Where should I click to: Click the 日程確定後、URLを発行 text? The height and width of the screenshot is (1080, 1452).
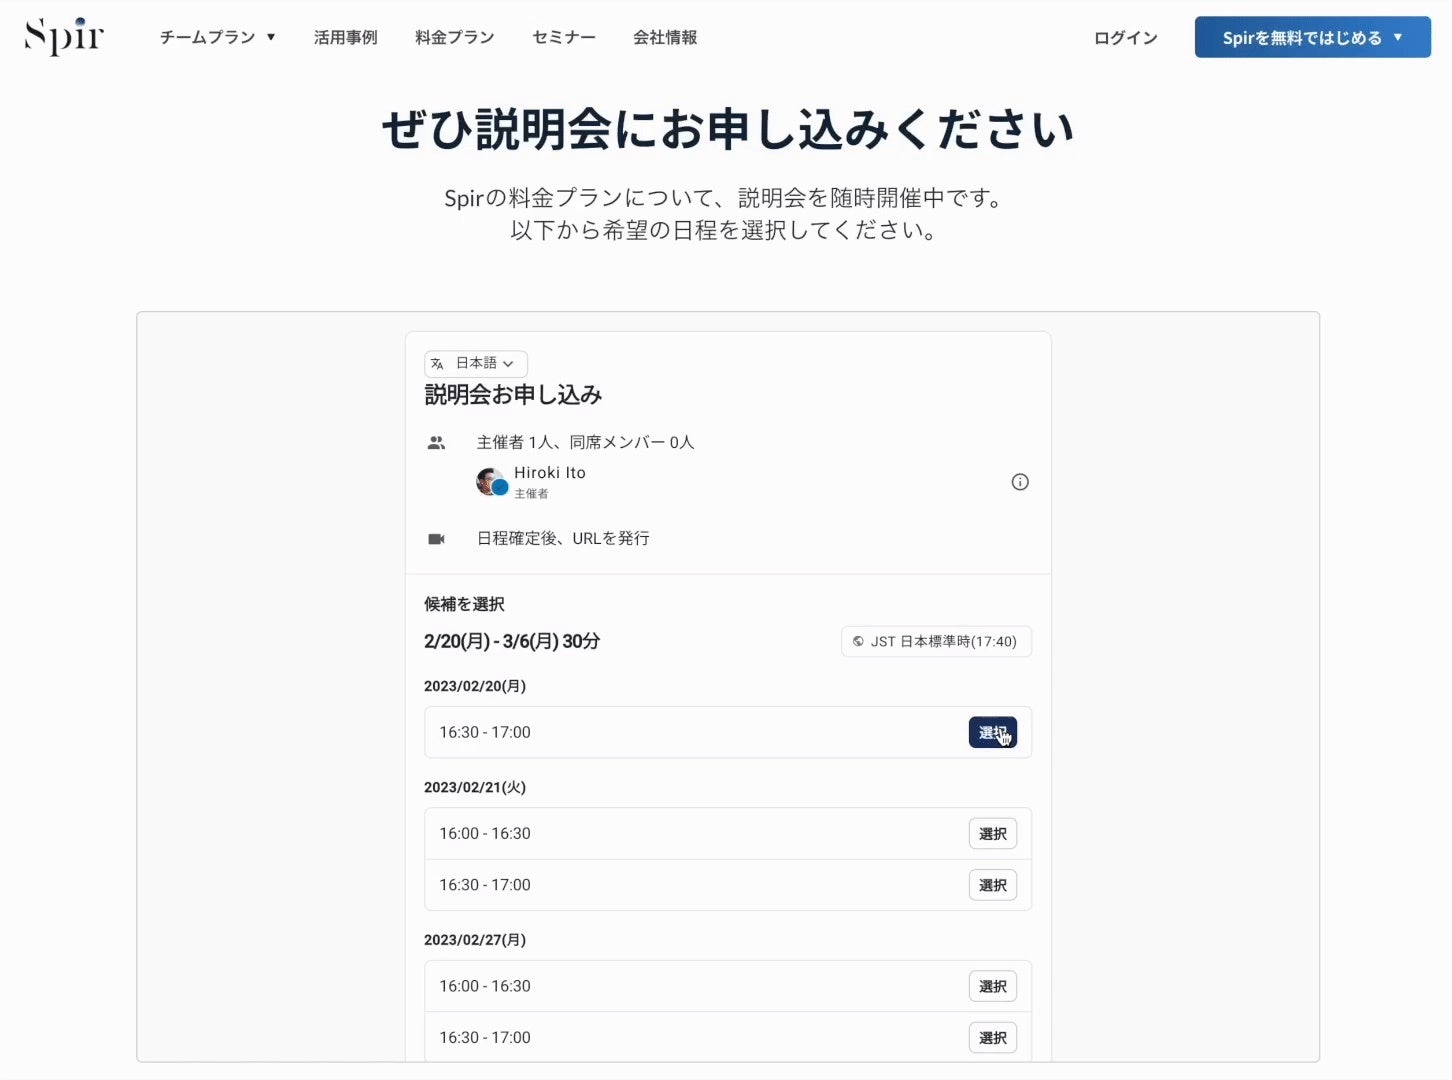point(563,538)
